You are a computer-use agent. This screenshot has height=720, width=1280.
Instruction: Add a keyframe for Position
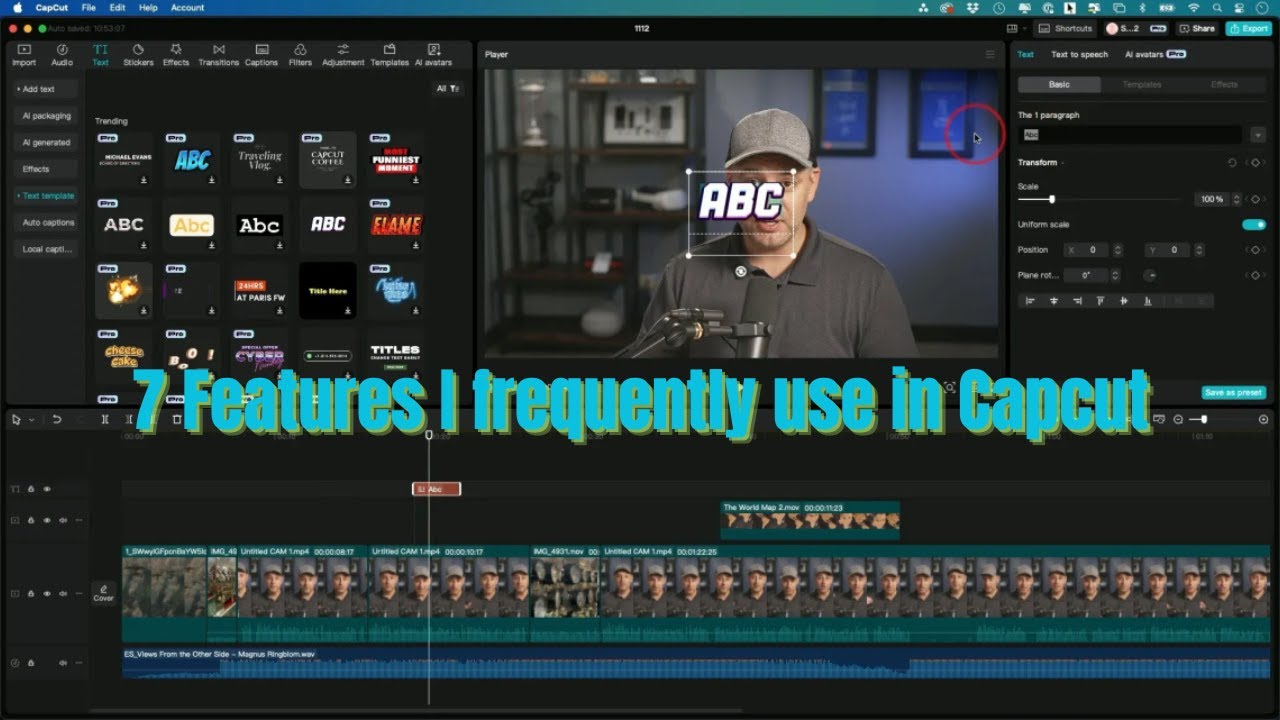coord(1255,249)
